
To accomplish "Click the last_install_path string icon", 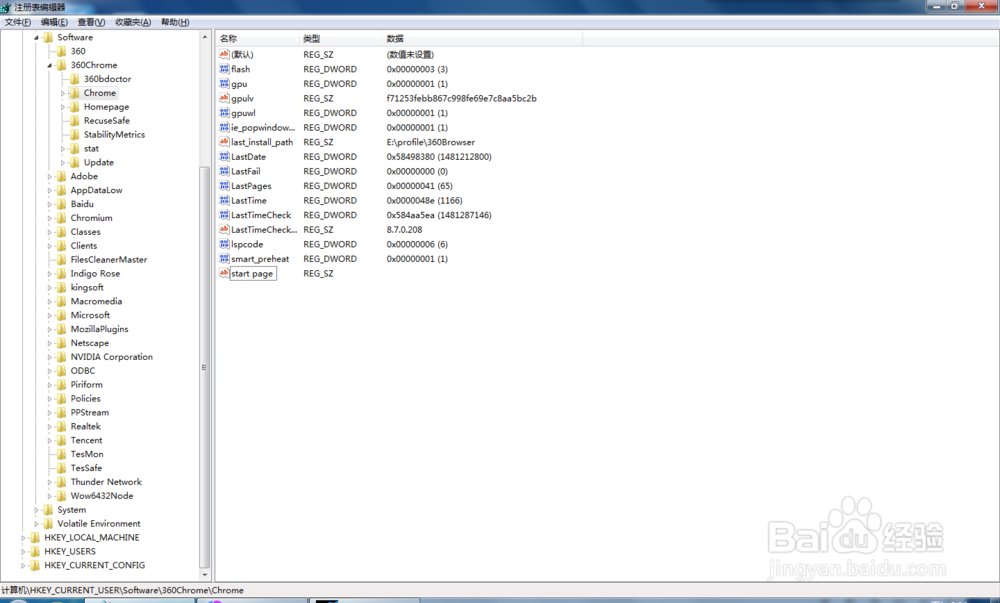I will pyautogui.click(x=224, y=142).
